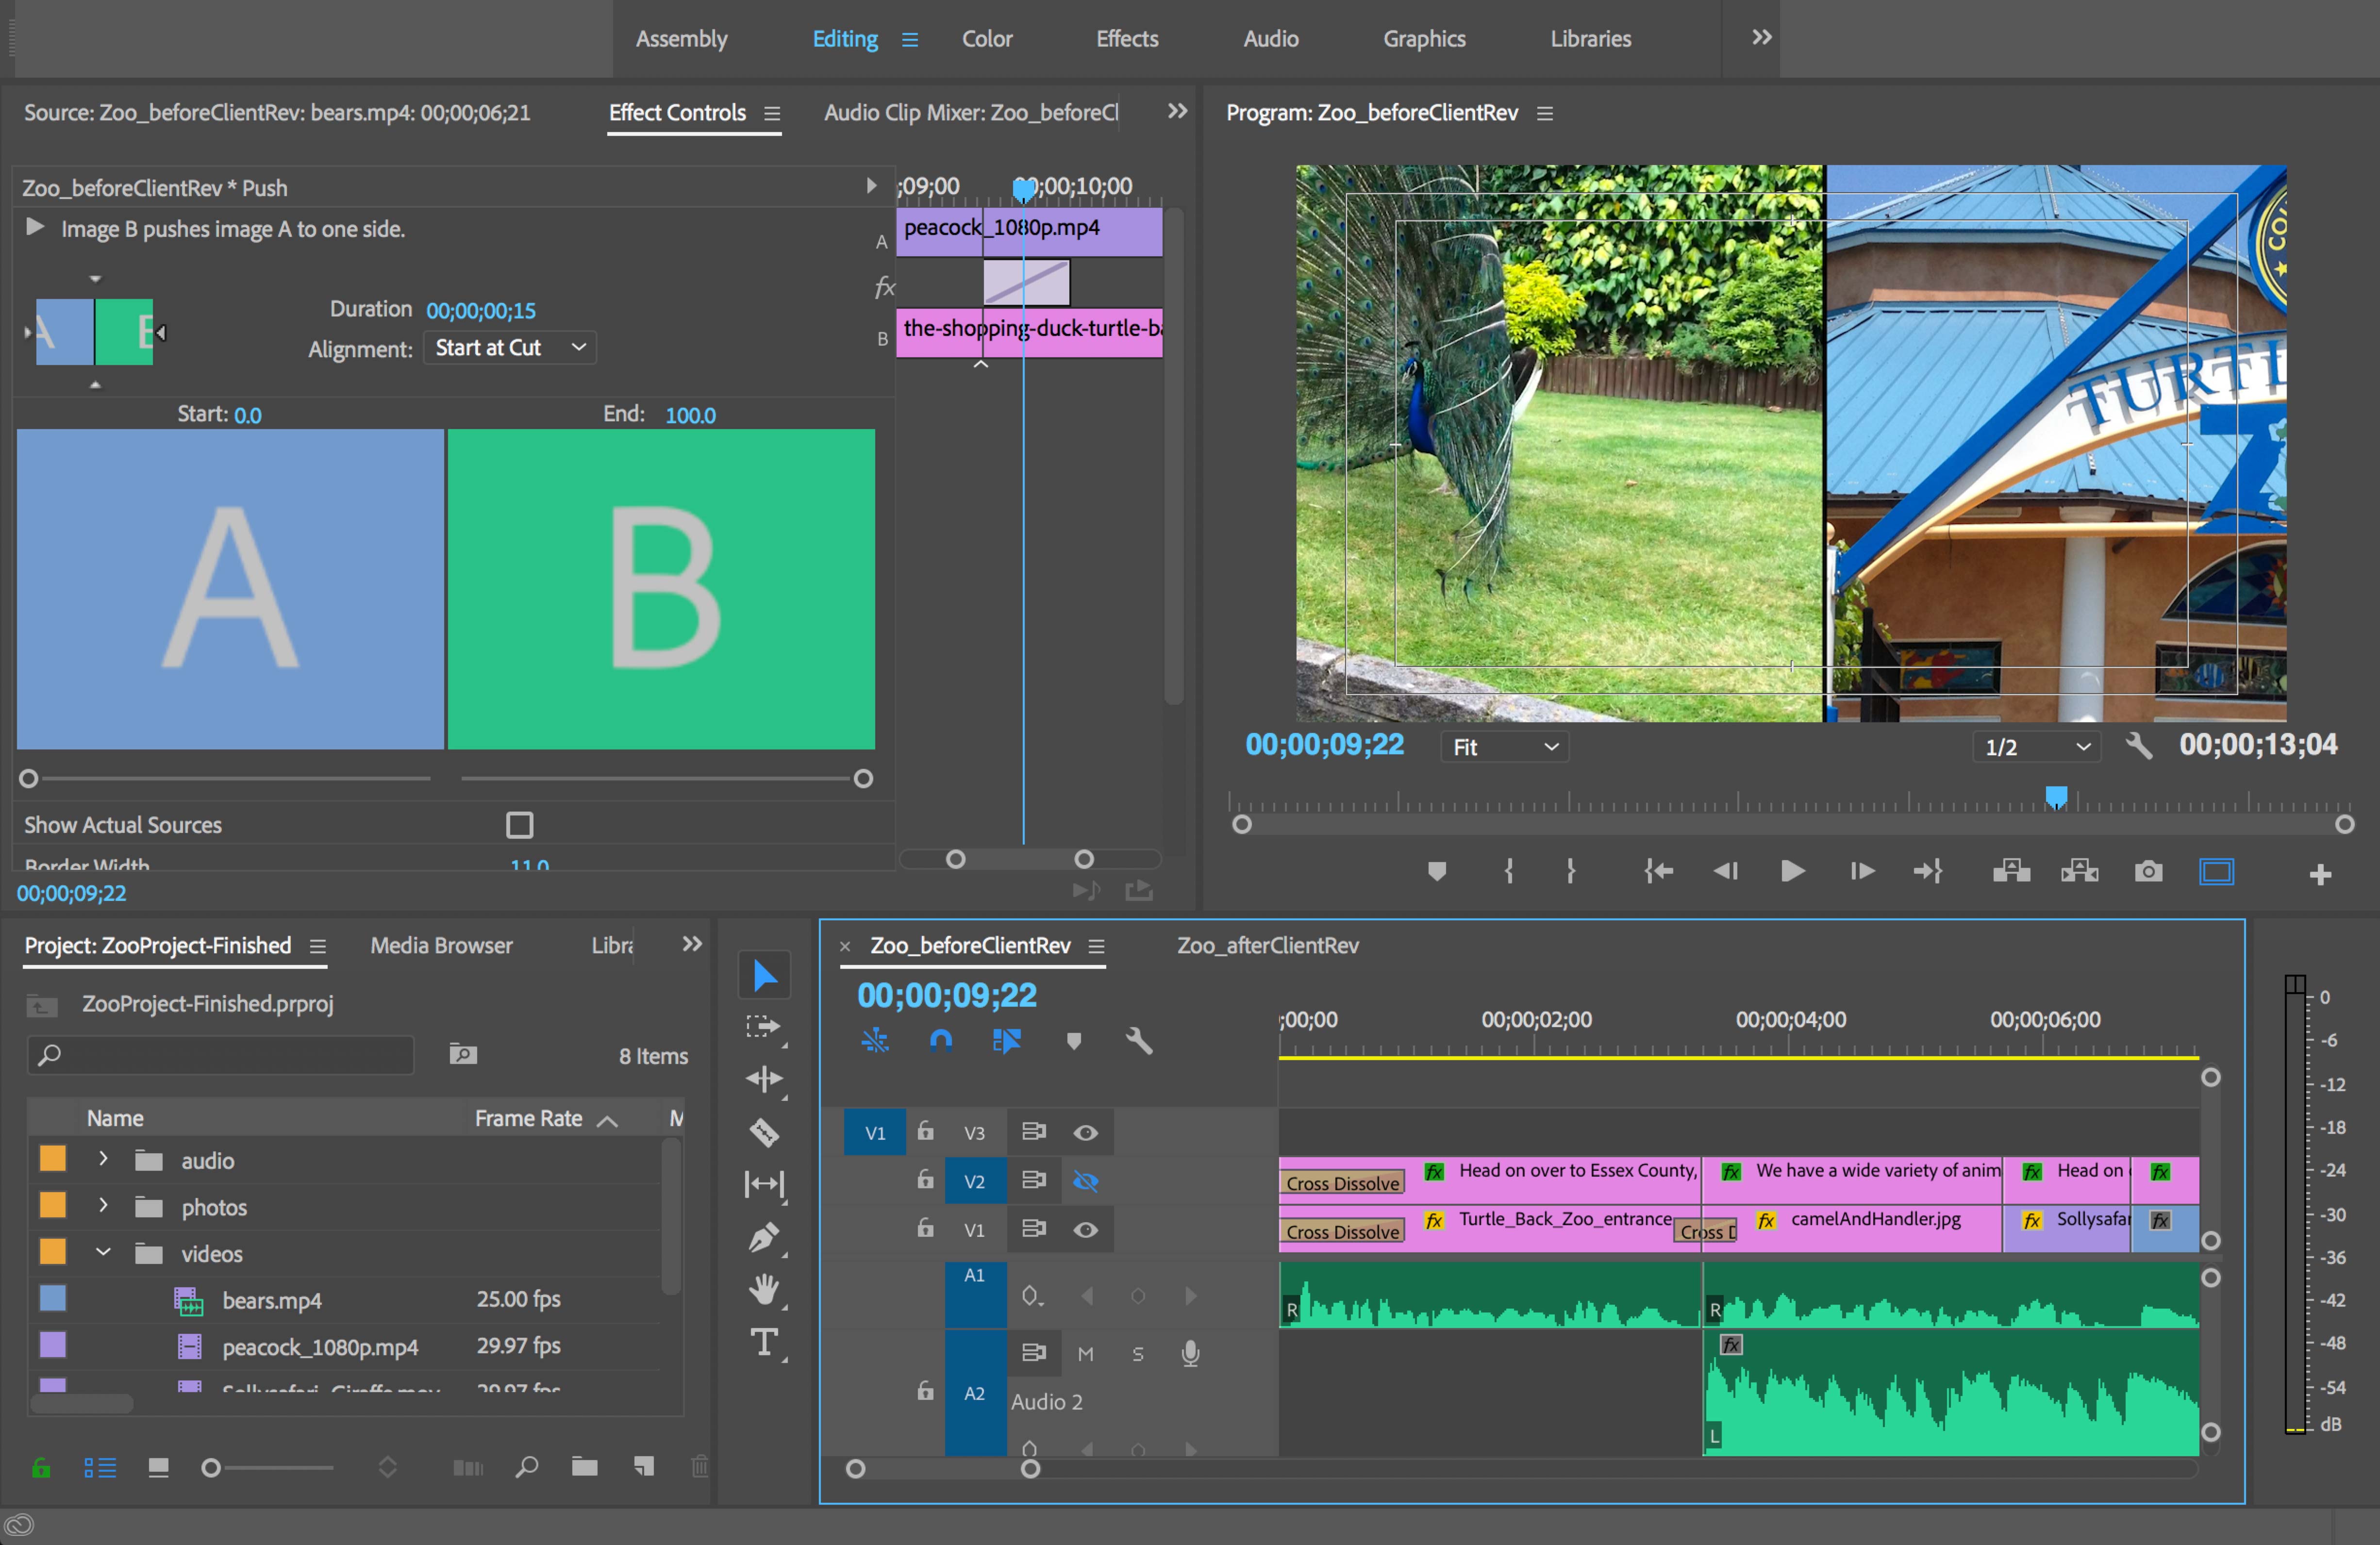Mute the Audio 2 track
This screenshot has height=1545, width=2380.
click(1086, 1354)
